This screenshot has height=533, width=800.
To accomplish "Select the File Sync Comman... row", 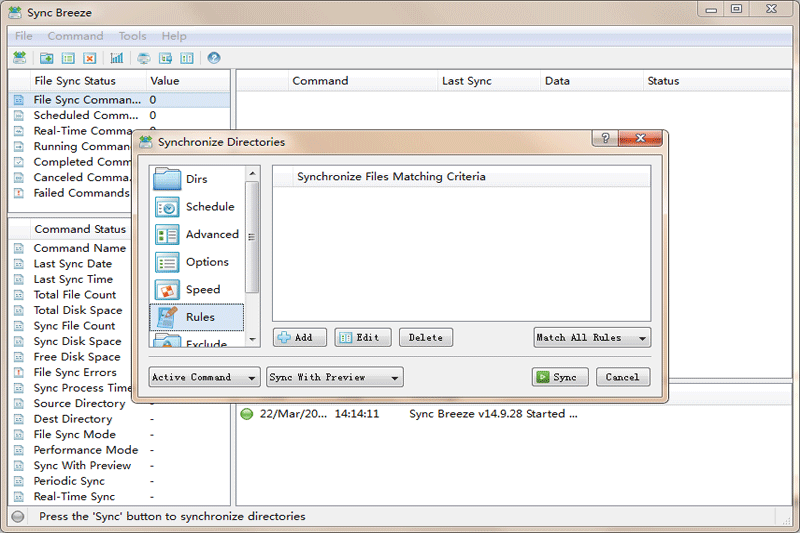I will pyautogui.click(x=119, y=100).
